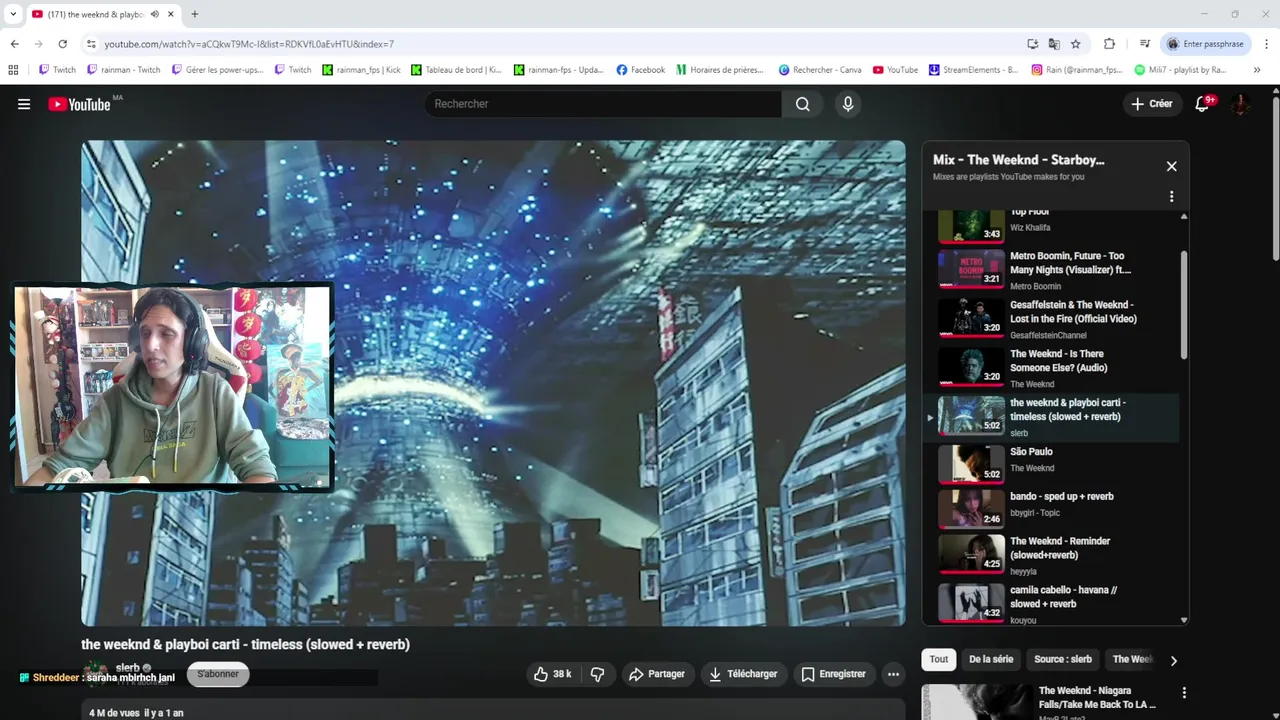Open the account avatar menu
The image size is (1280, 720).
1240,104
